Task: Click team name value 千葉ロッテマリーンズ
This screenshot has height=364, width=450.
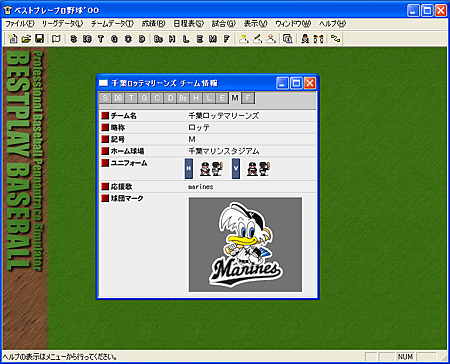Action: click(x=224, y=116)
